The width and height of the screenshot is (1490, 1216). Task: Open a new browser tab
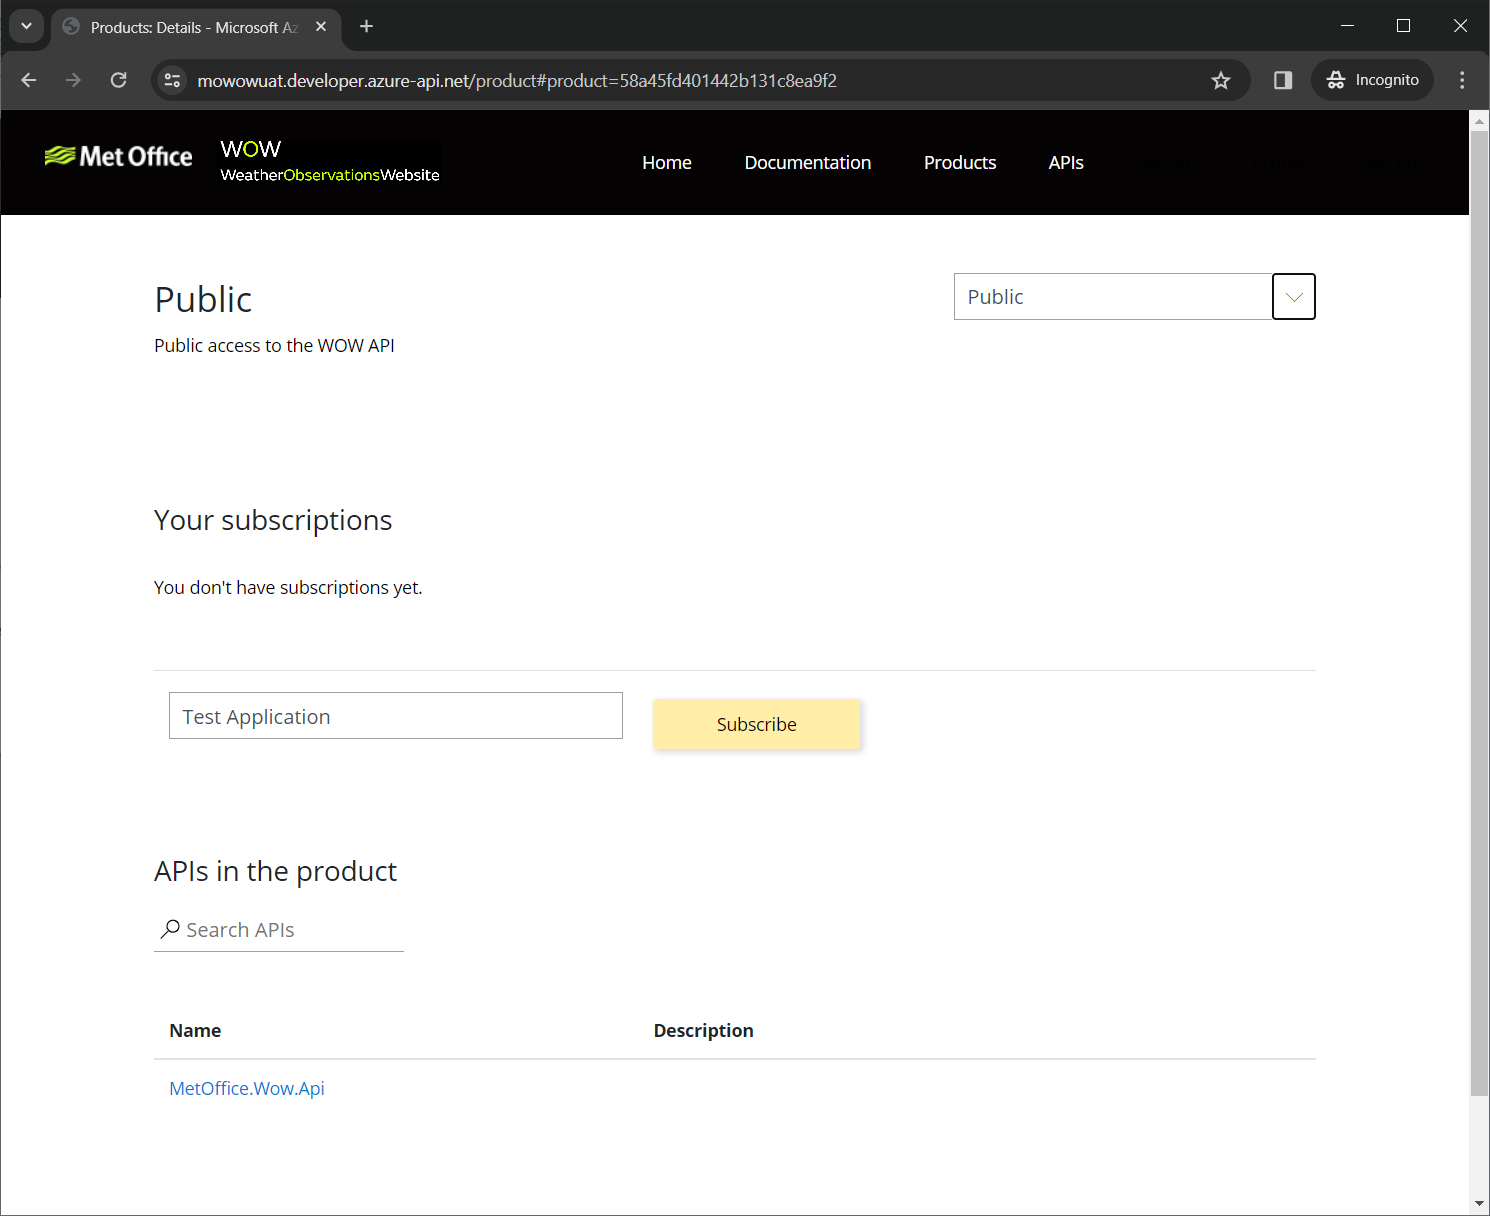pos(366,27)
